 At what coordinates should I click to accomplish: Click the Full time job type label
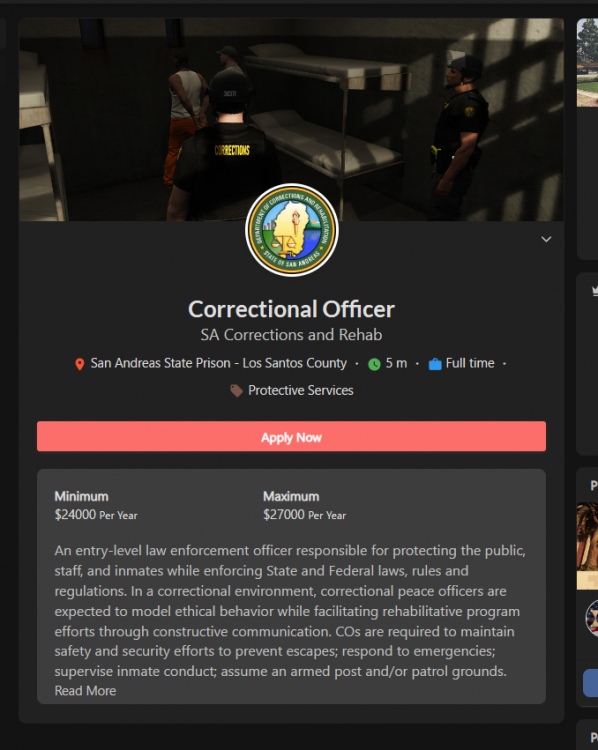[x=470, y=364]
